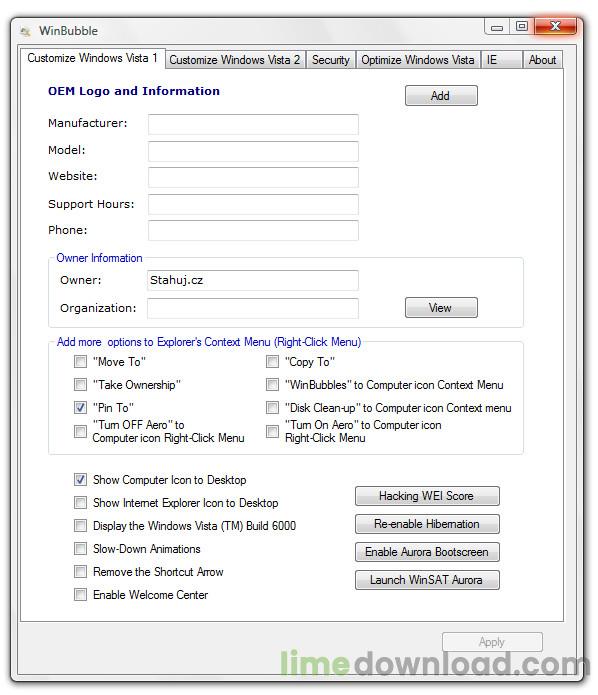Viewport: 598px width, 695px height.
Task: Click the Hacking WEI Score button
Action: [x=427, y=496]
